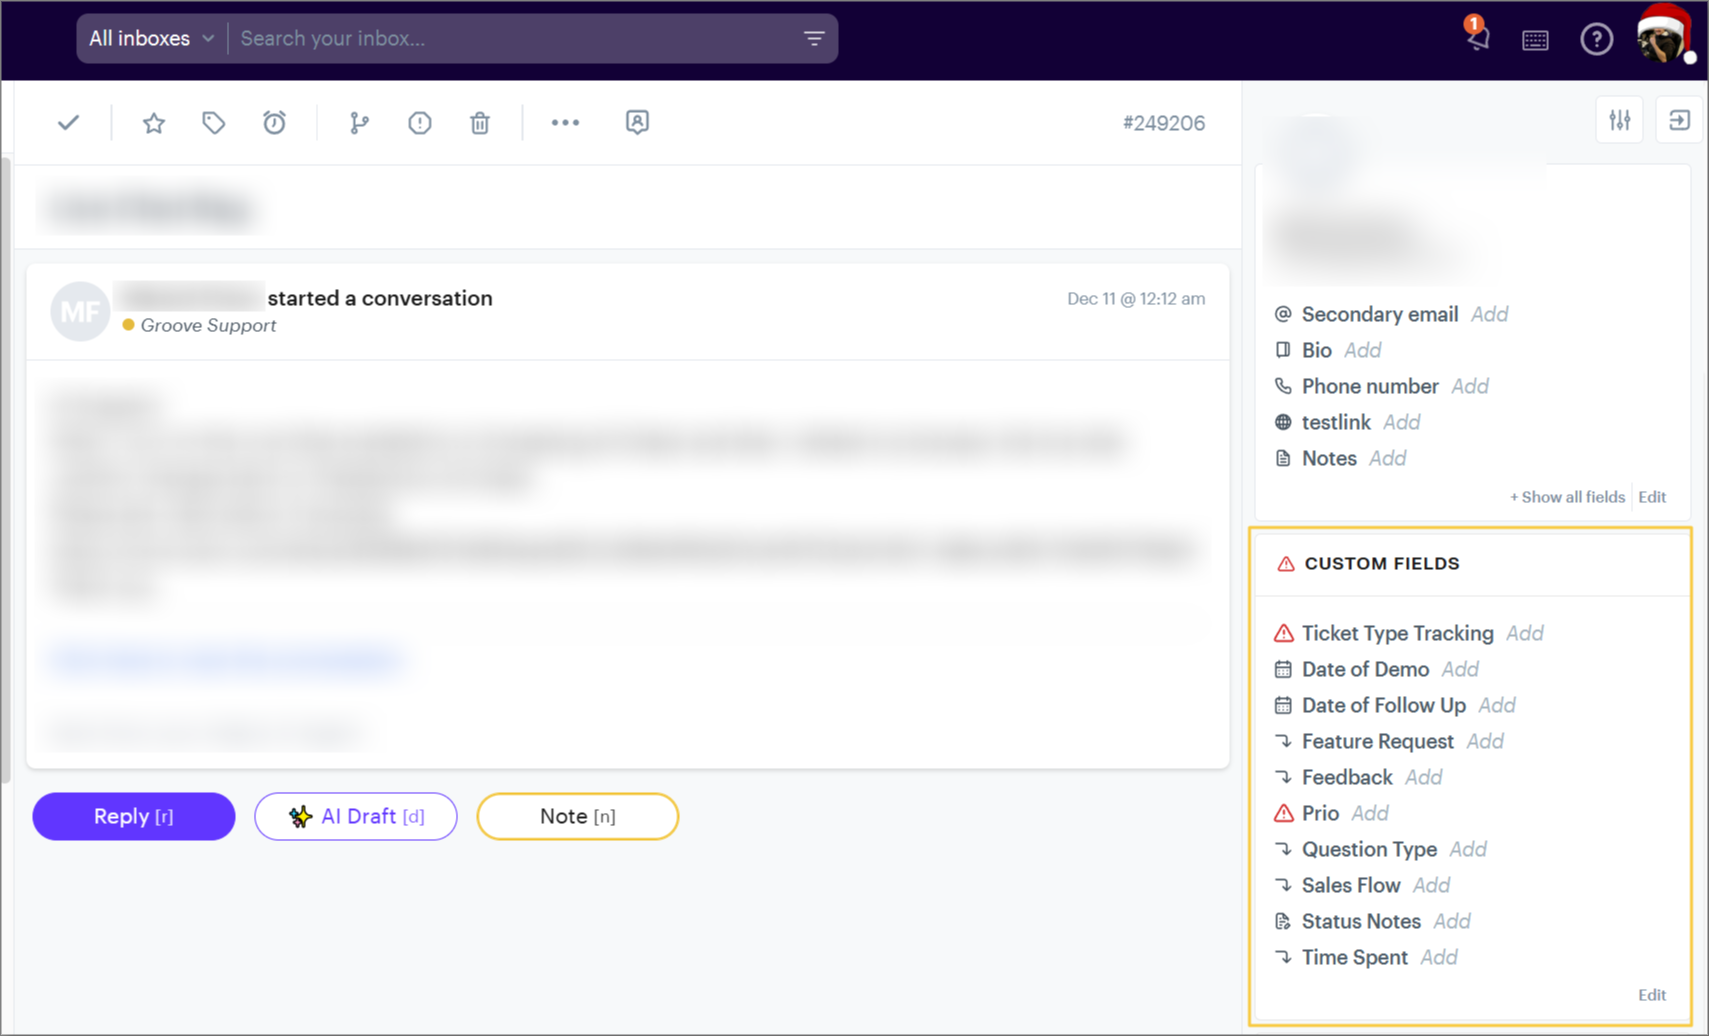
Task: Click the Prio warning icon
Action: (x=1283, y=813)
